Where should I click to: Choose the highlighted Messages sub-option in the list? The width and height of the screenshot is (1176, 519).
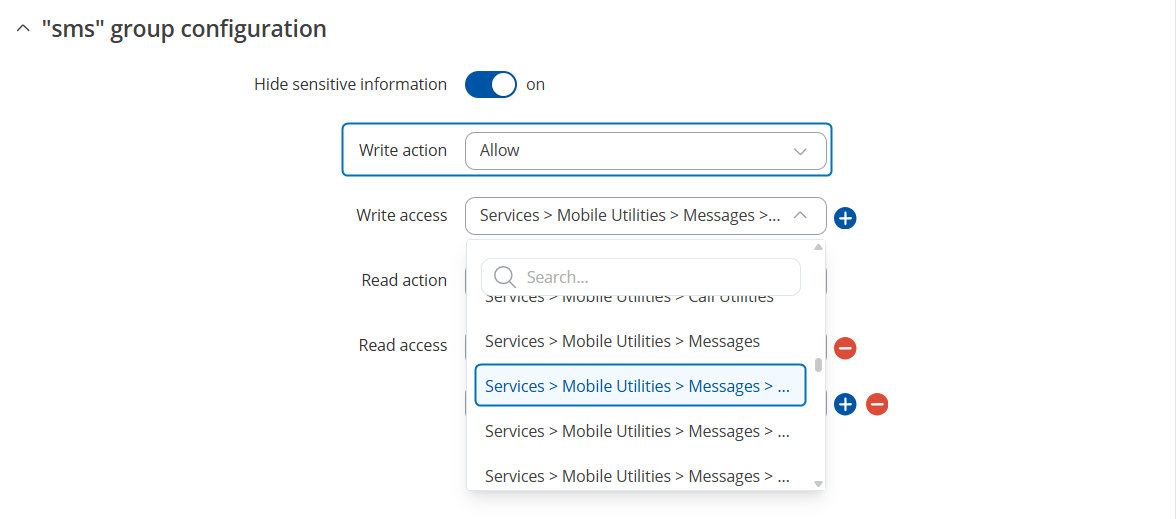[640, 386]
